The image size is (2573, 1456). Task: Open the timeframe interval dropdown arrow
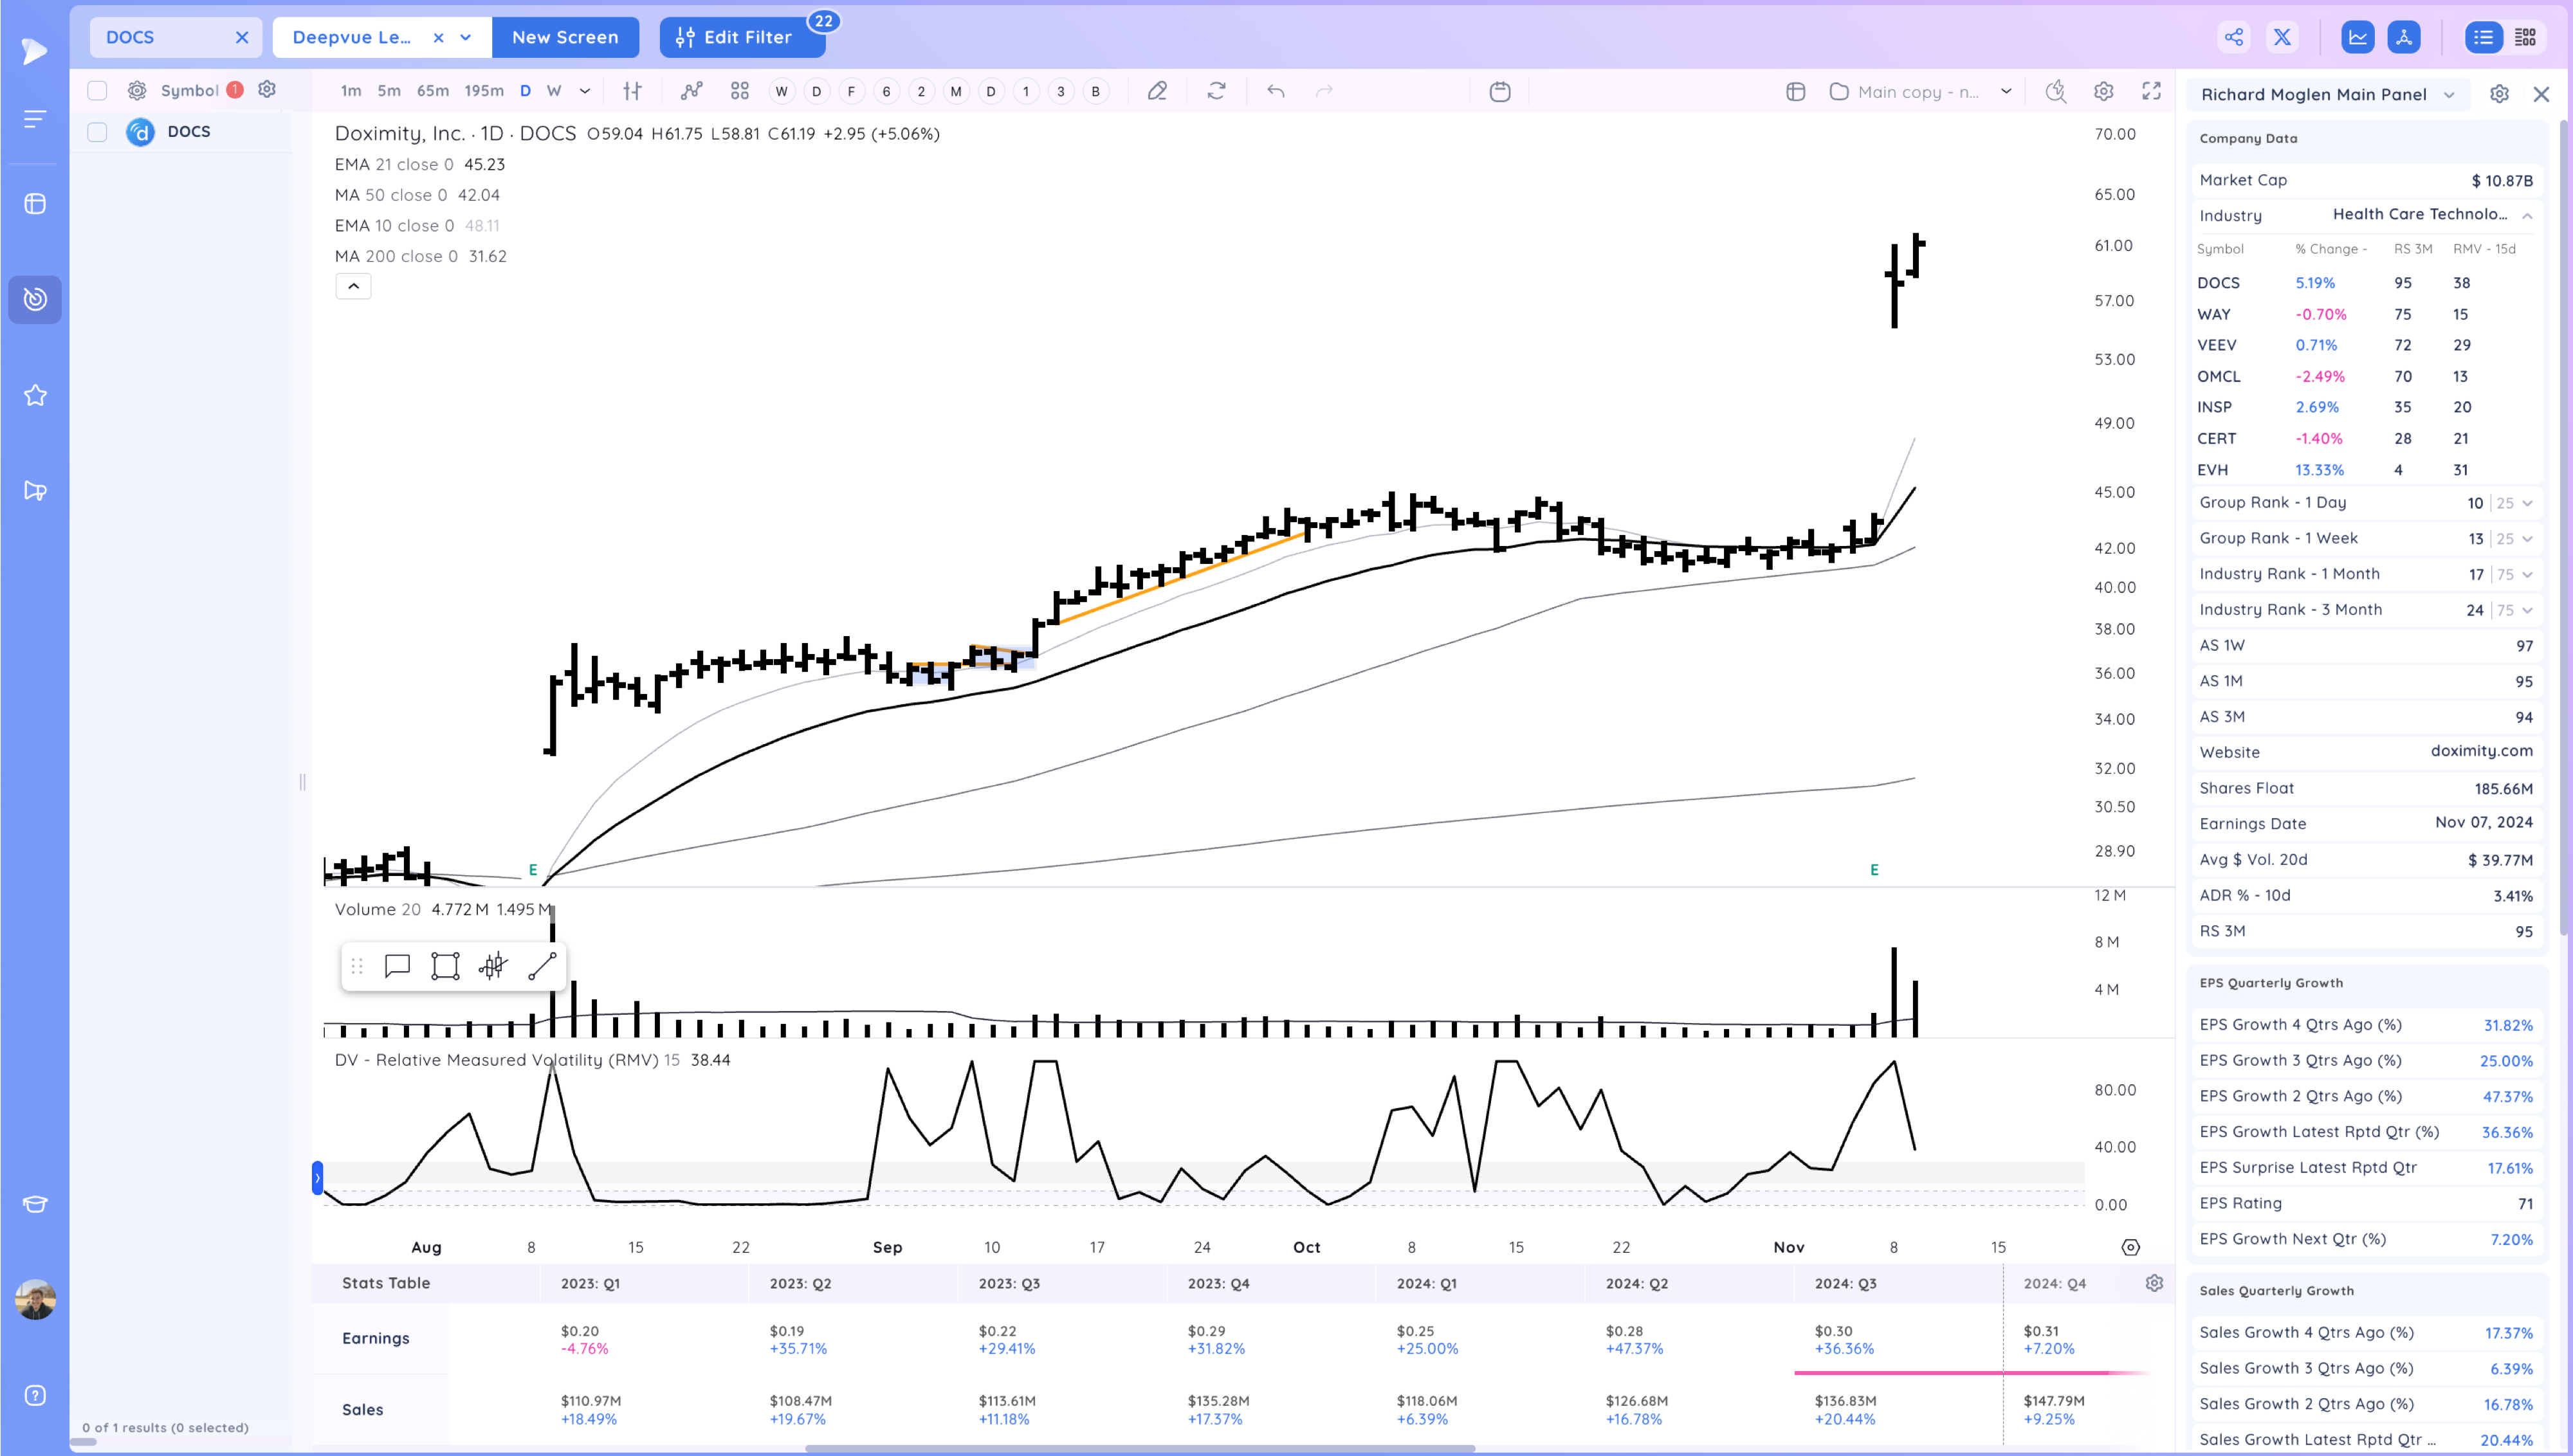coord(585,91)
